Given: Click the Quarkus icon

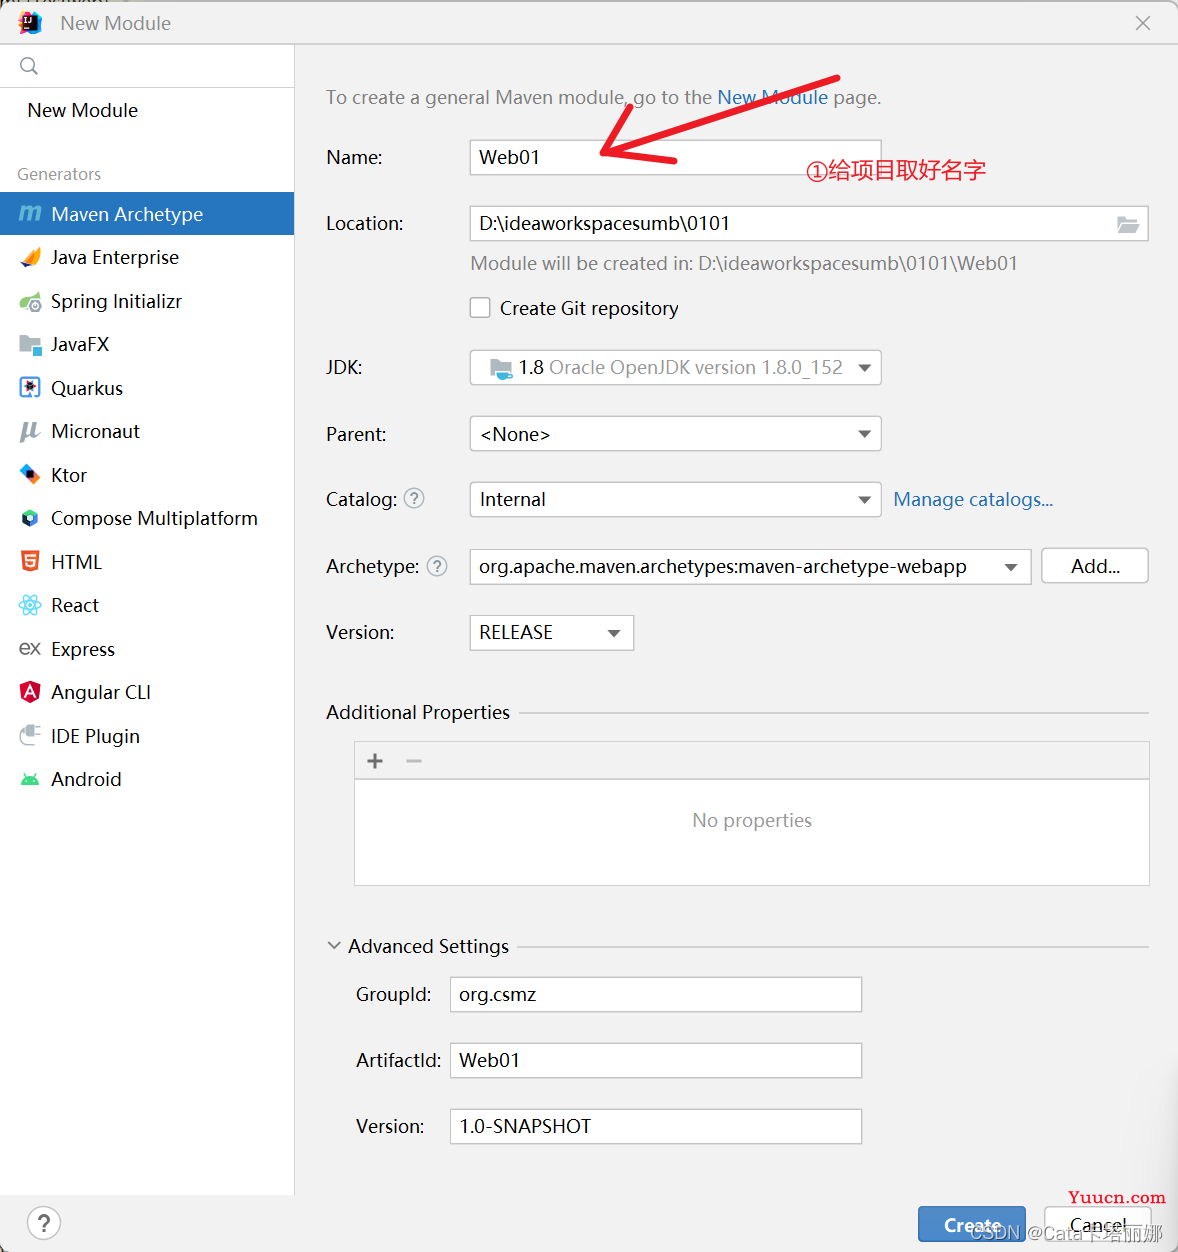Looking at the screenshot, I should point(30,388).
